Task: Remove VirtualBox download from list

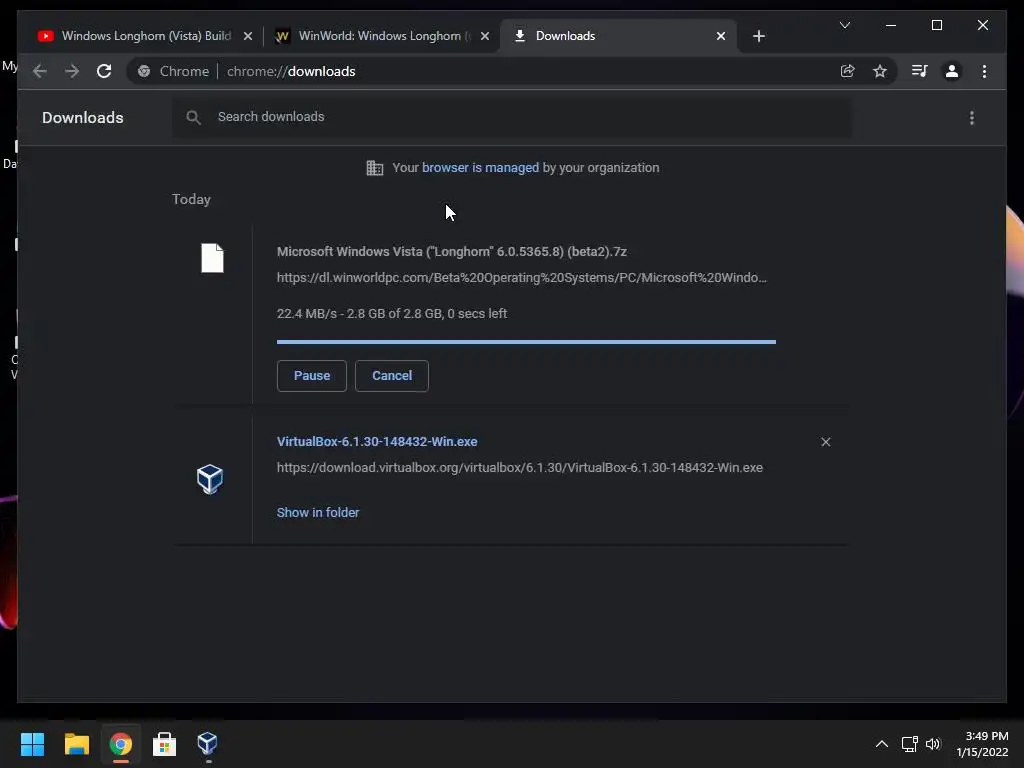Action: point(825,442)
